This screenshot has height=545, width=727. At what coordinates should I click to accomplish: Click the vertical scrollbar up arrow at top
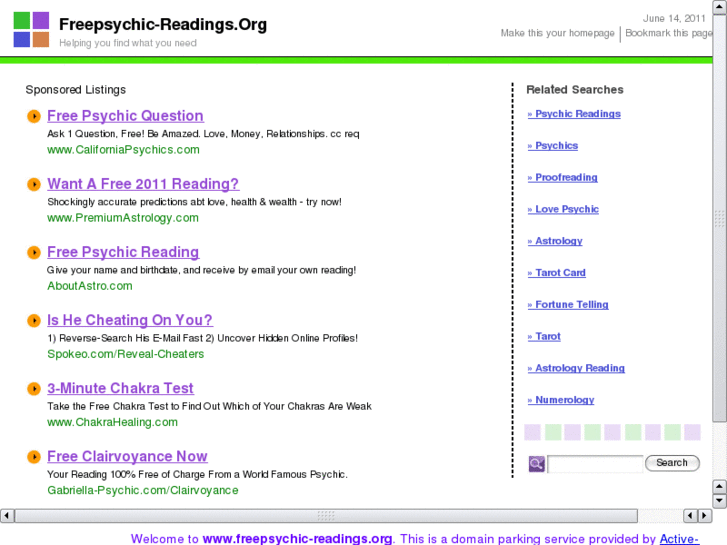point(719,7)
